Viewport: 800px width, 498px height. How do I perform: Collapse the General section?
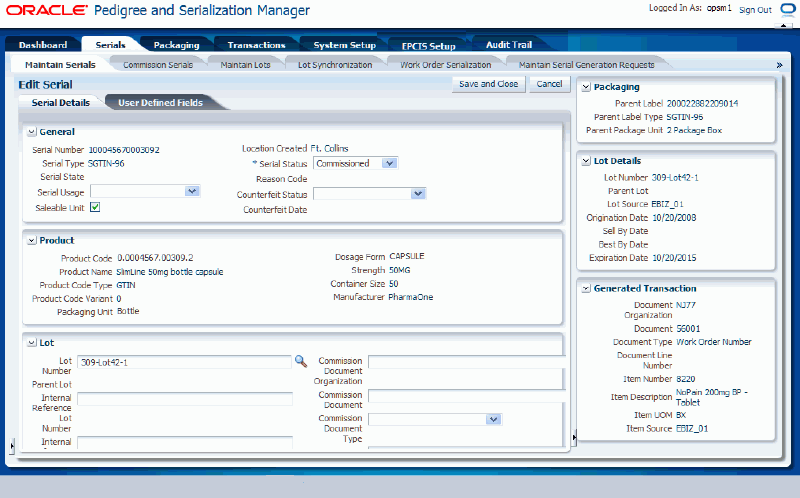pyautogui.click(x=32, y=132)
